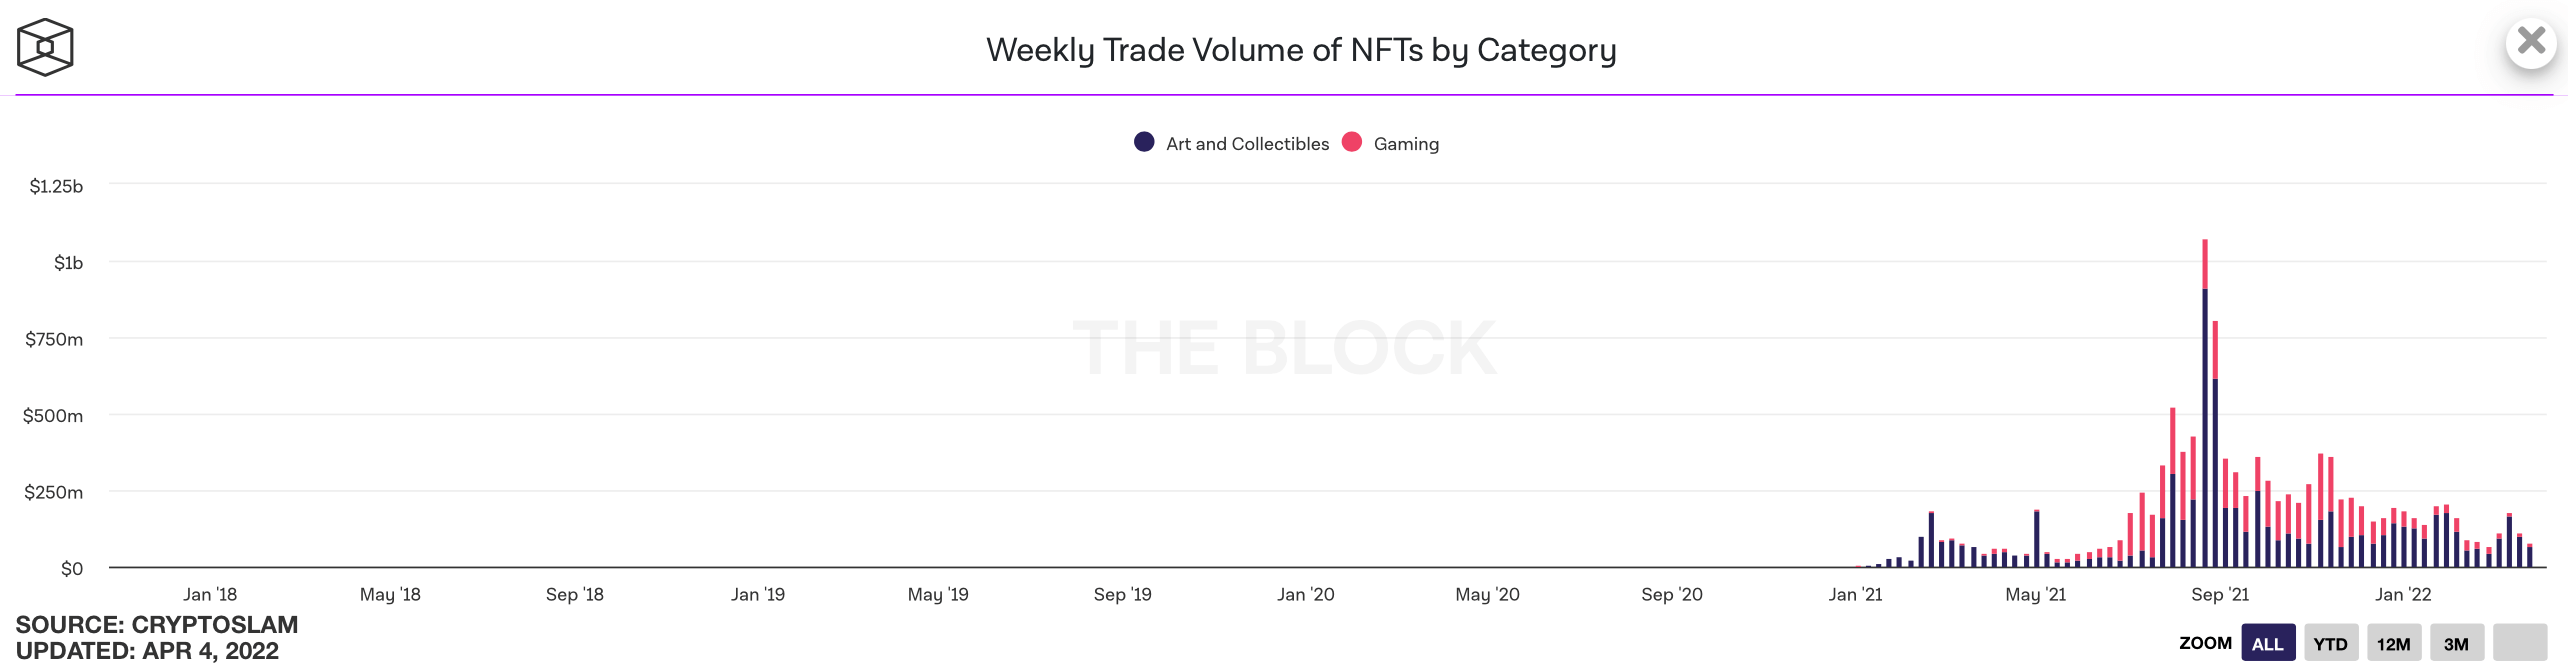Select the 12M zoom range
Screen dimensions: 2568x672
pyautogui.click(x=2393, y=644)
